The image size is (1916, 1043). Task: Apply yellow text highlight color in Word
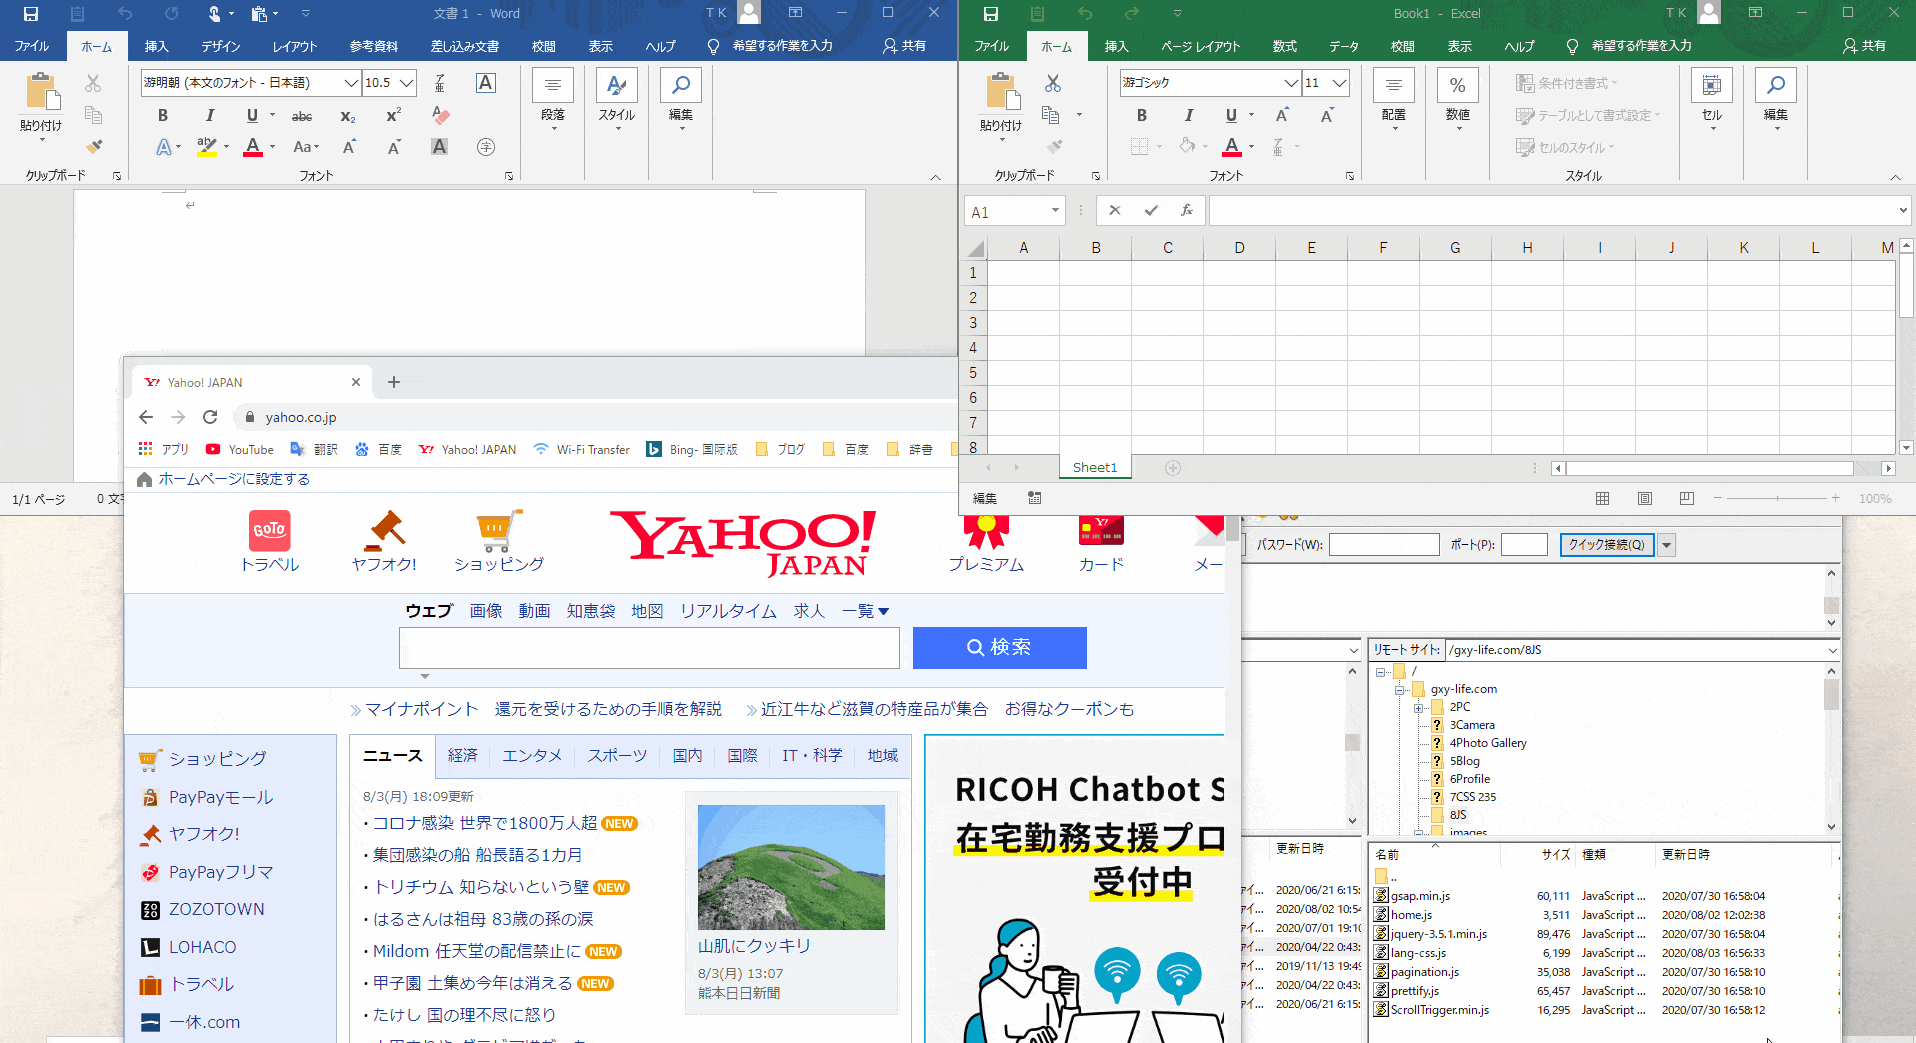coord(207,147)
